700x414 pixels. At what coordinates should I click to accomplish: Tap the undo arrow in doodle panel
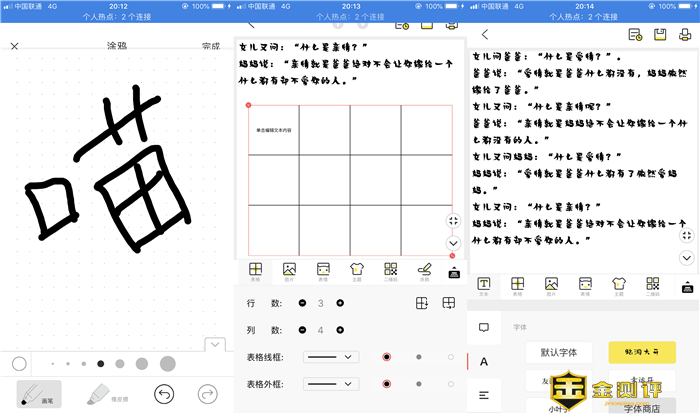click(165, 393)
